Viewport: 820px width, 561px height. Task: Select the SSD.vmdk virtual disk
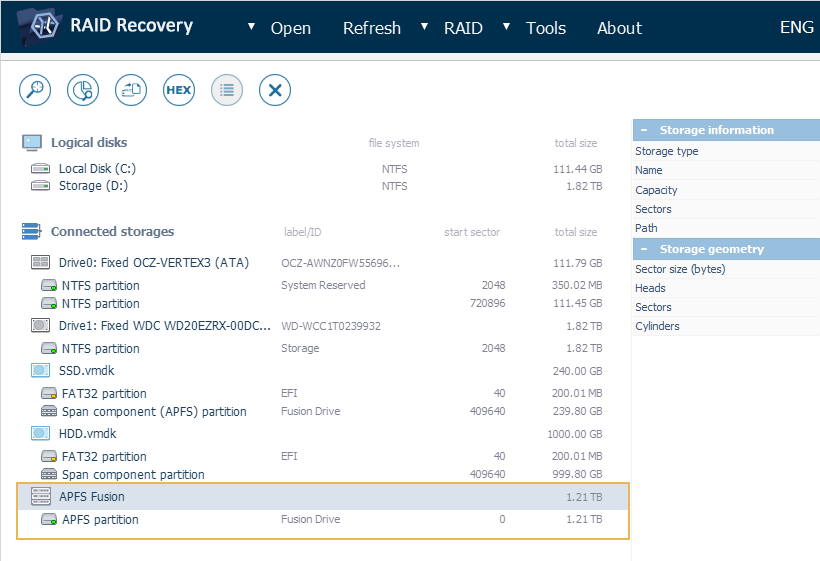86,370
